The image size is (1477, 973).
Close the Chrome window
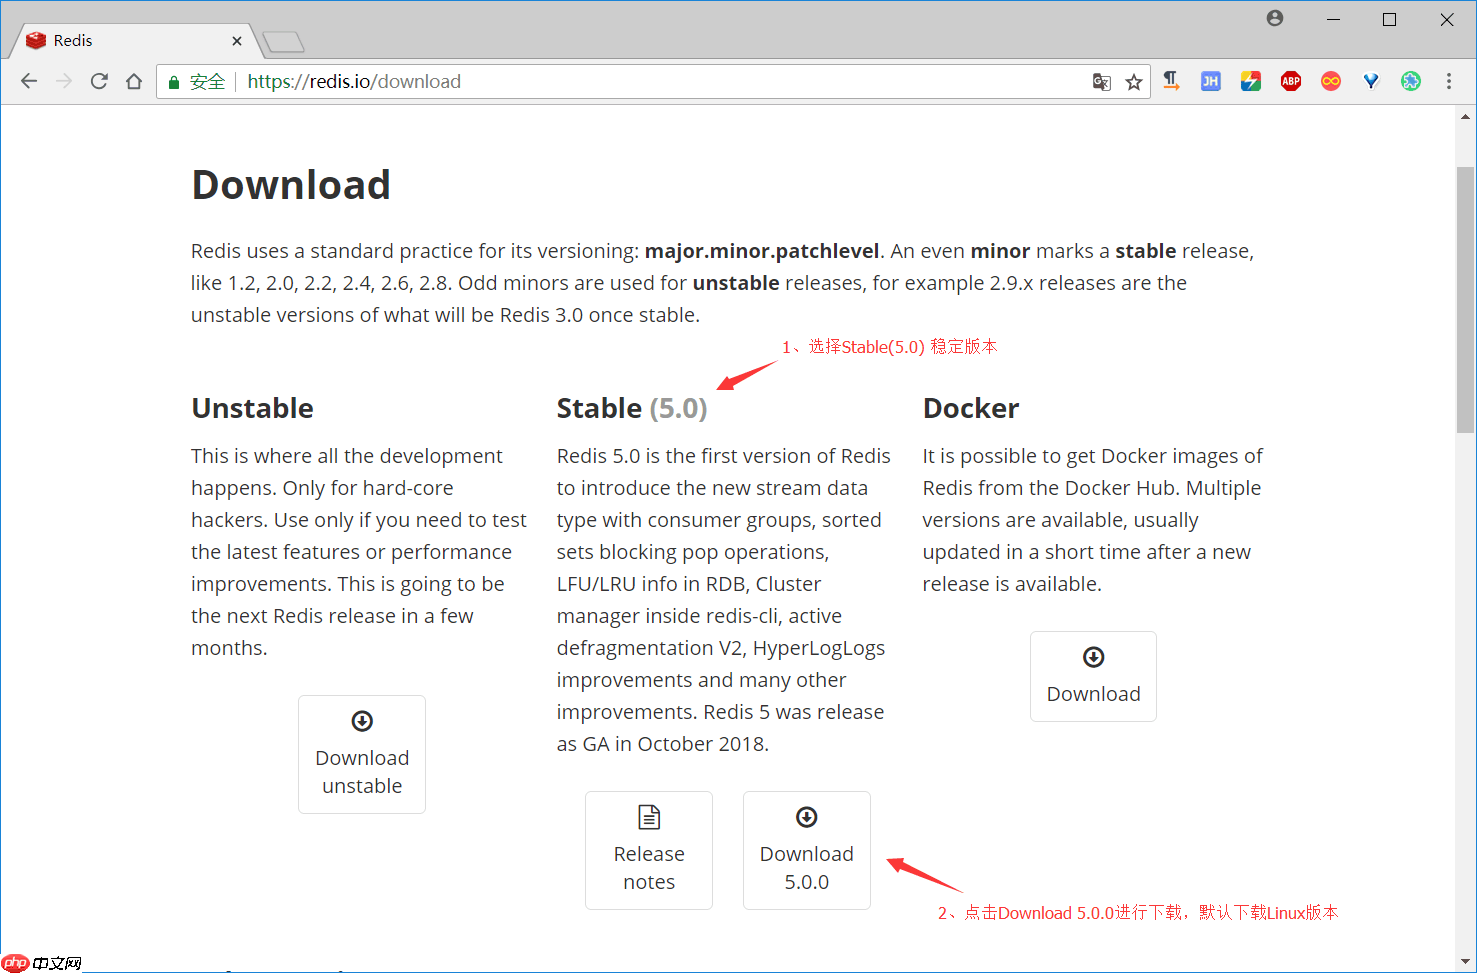tap(1447, 19)
